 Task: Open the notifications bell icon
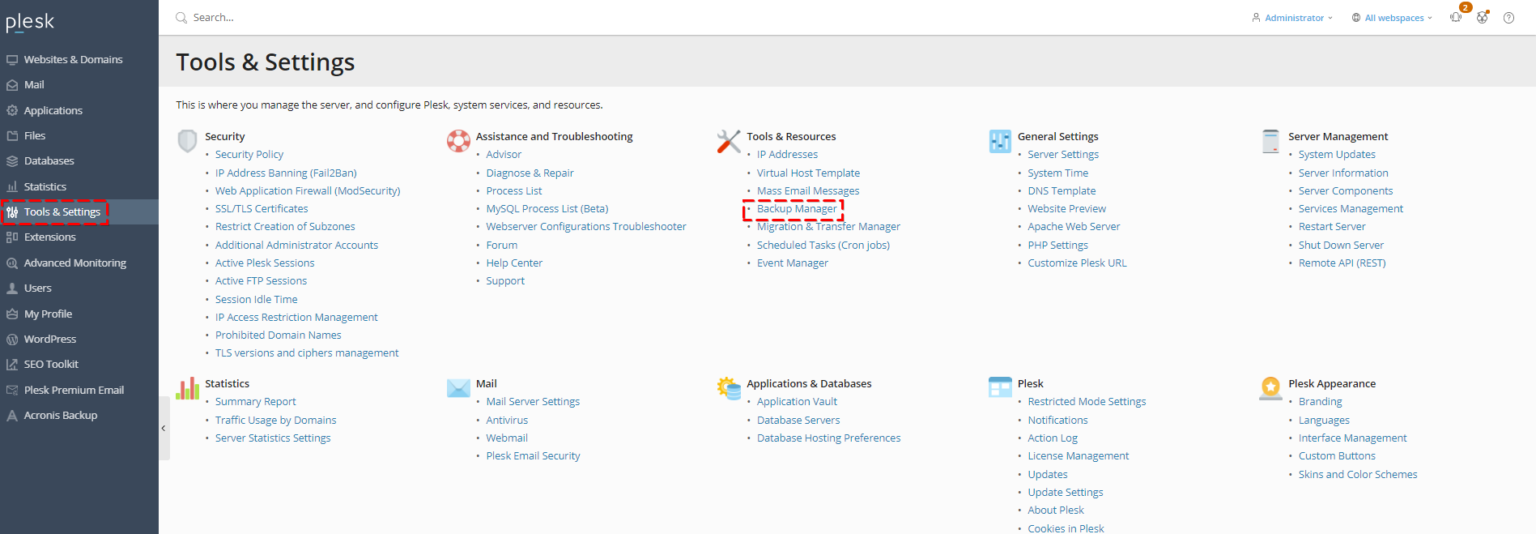pos(1456,17)
